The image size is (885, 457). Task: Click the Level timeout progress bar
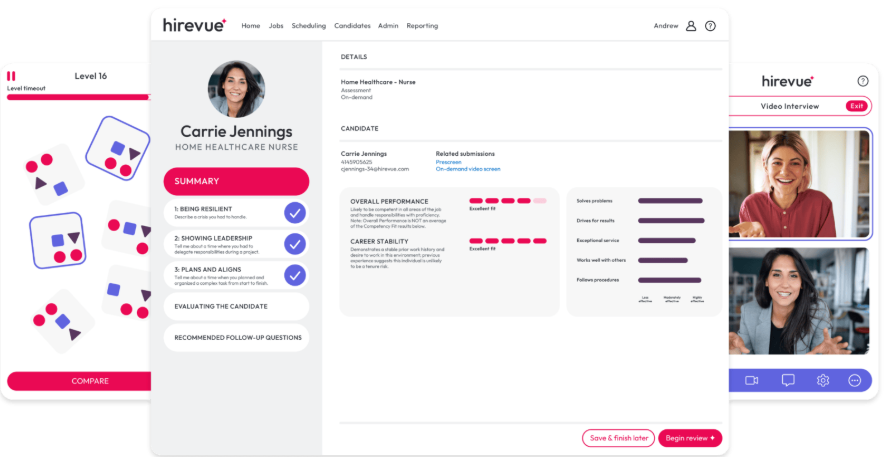[78, 97]
